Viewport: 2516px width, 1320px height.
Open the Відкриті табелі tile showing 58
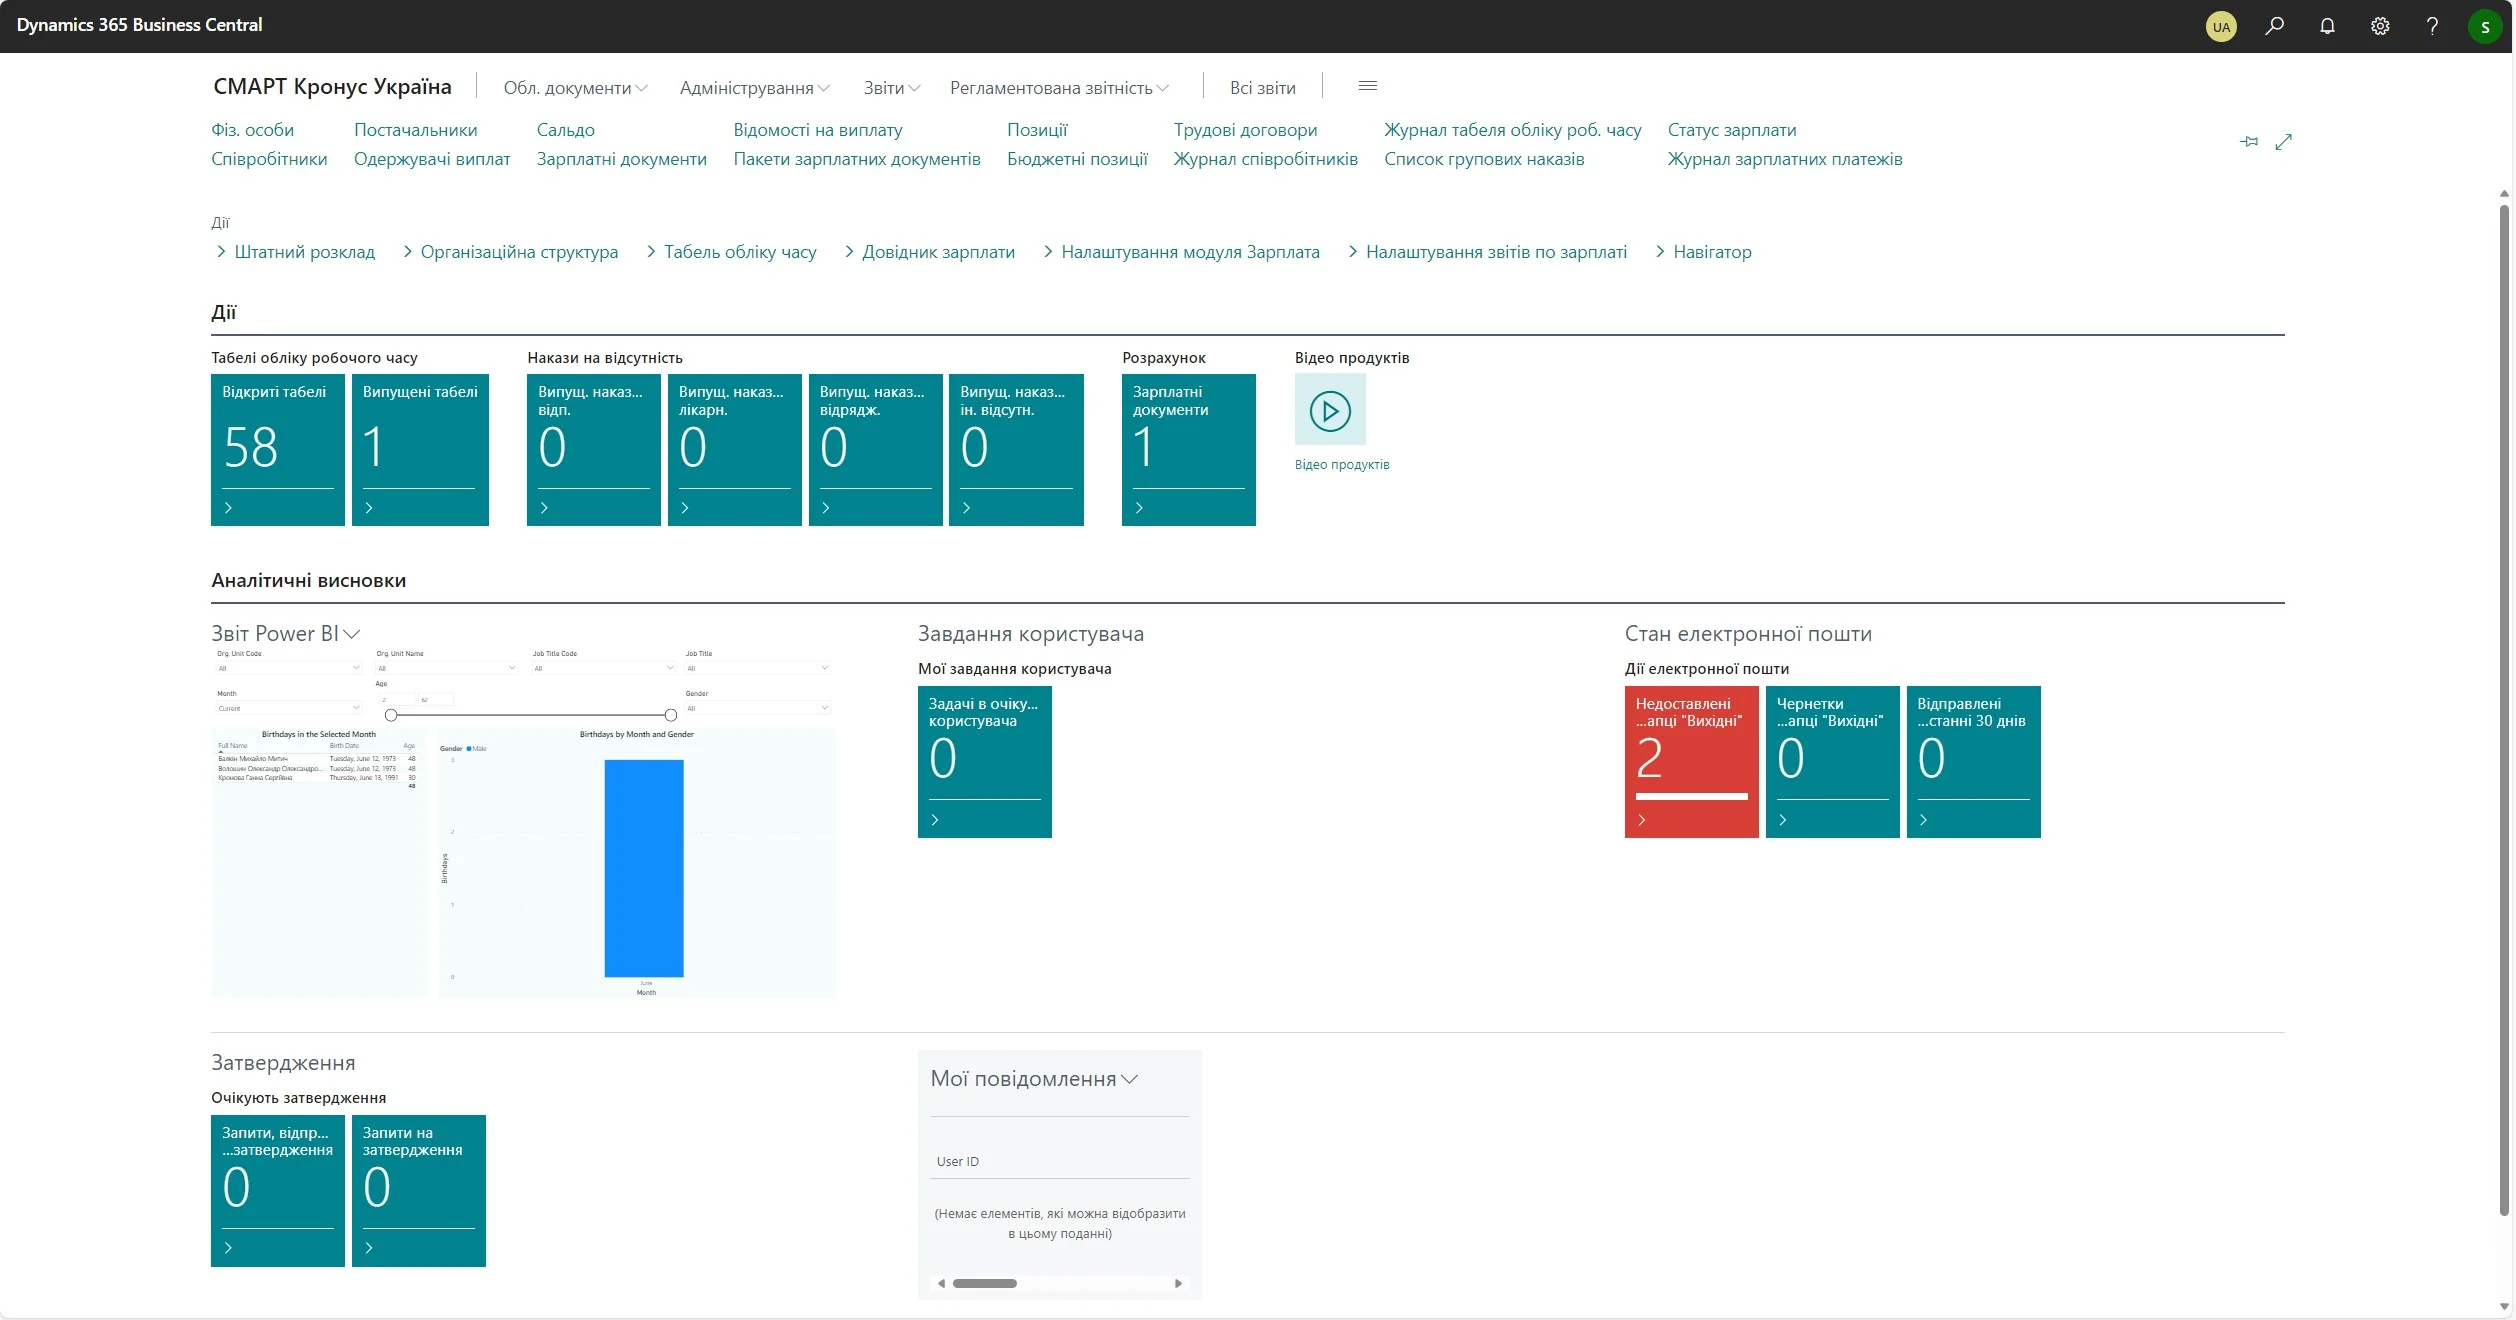pos(277,449)
